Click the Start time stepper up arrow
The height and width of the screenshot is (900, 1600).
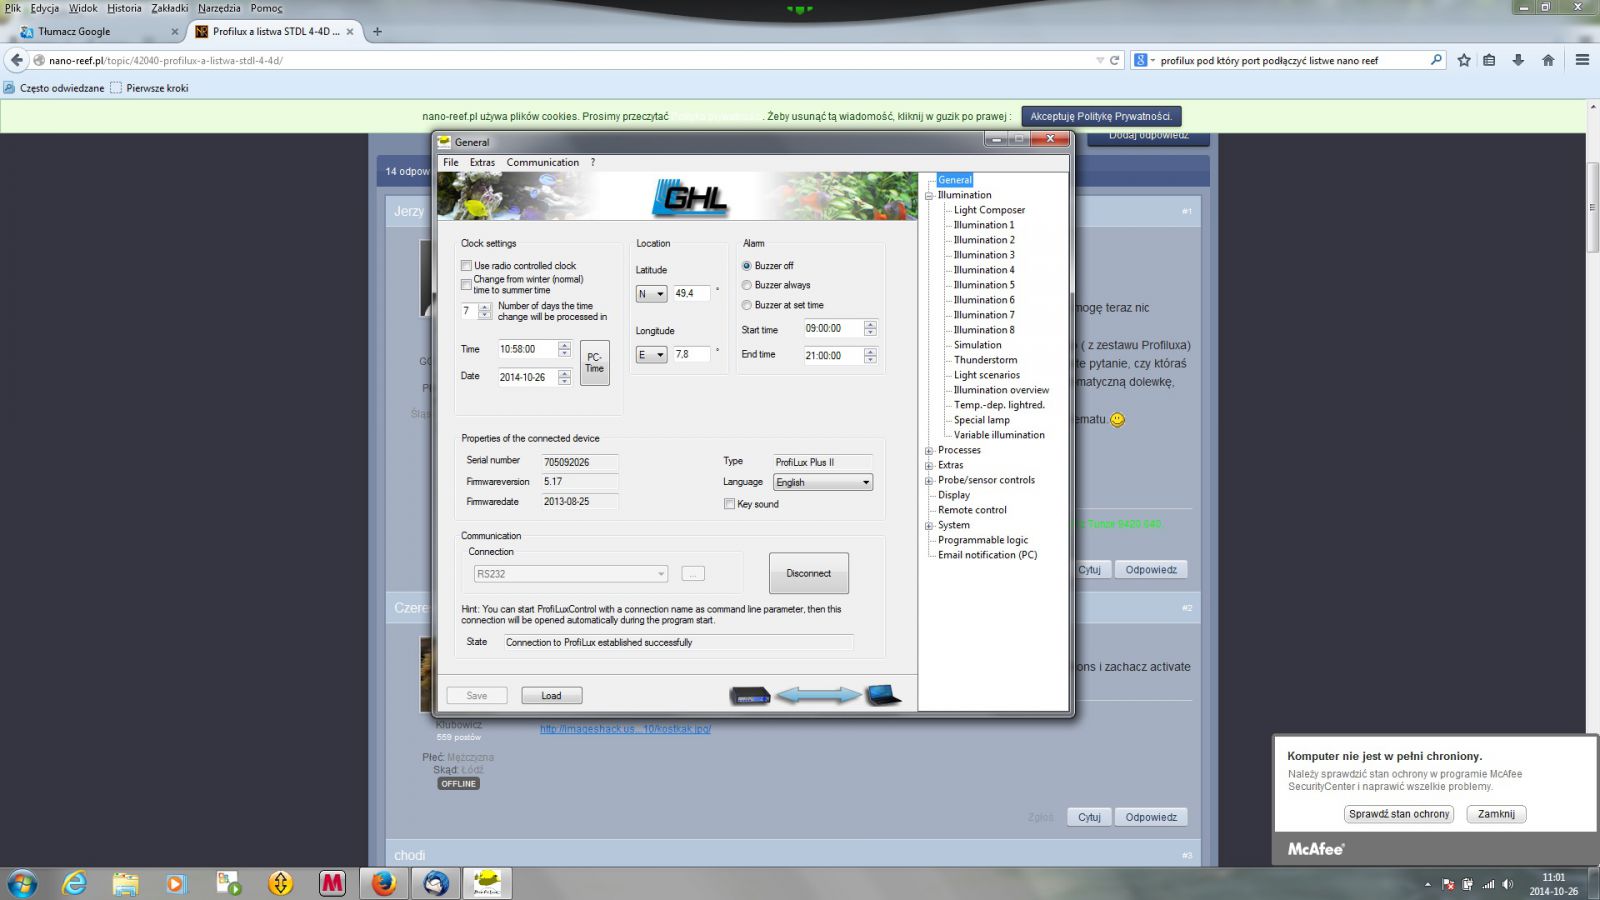[870, 324]
